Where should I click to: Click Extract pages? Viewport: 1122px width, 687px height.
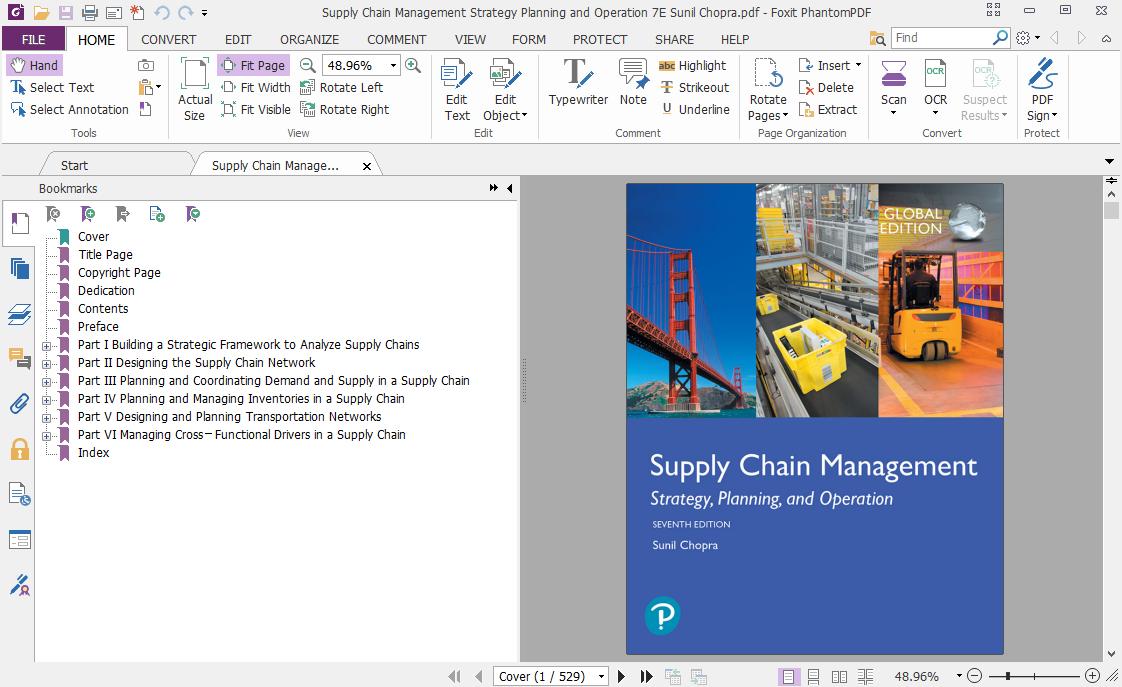[828, 109]
